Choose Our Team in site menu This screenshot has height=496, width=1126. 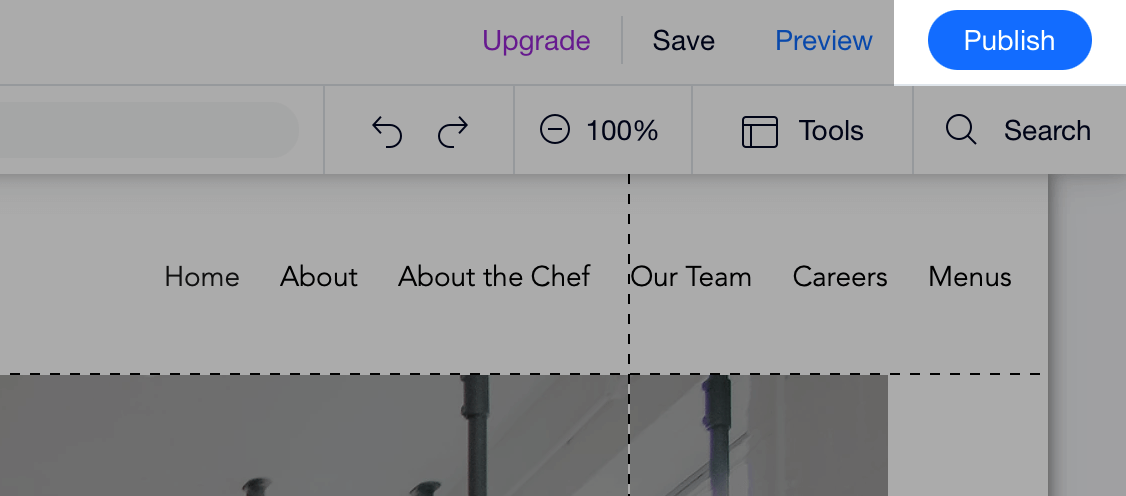[691, 276]
